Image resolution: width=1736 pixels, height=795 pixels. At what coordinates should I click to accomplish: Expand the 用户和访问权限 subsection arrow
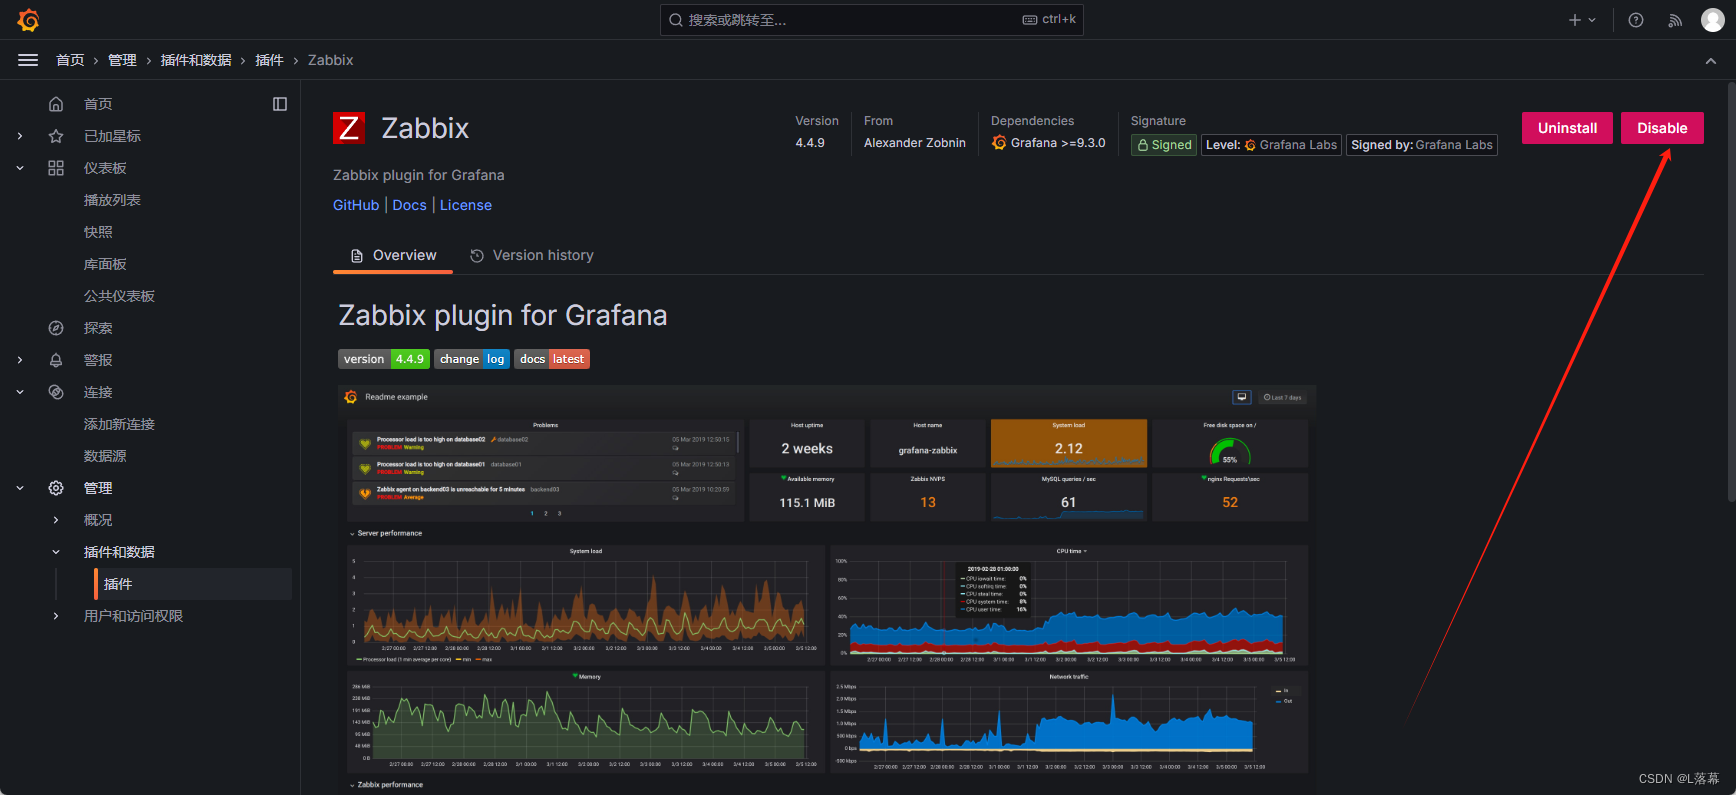(x=56, y=616)
